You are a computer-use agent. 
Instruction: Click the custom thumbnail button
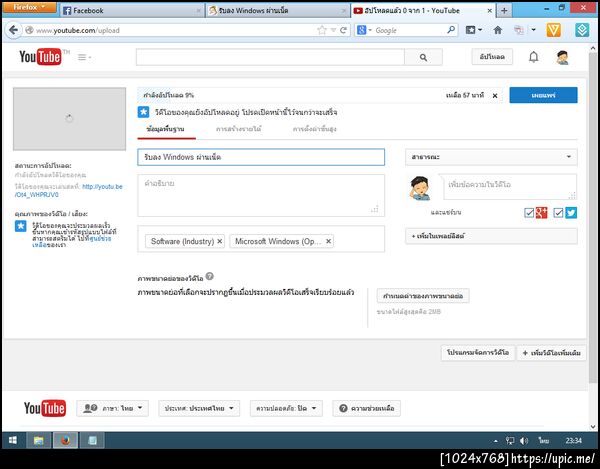tap(423, 296)
